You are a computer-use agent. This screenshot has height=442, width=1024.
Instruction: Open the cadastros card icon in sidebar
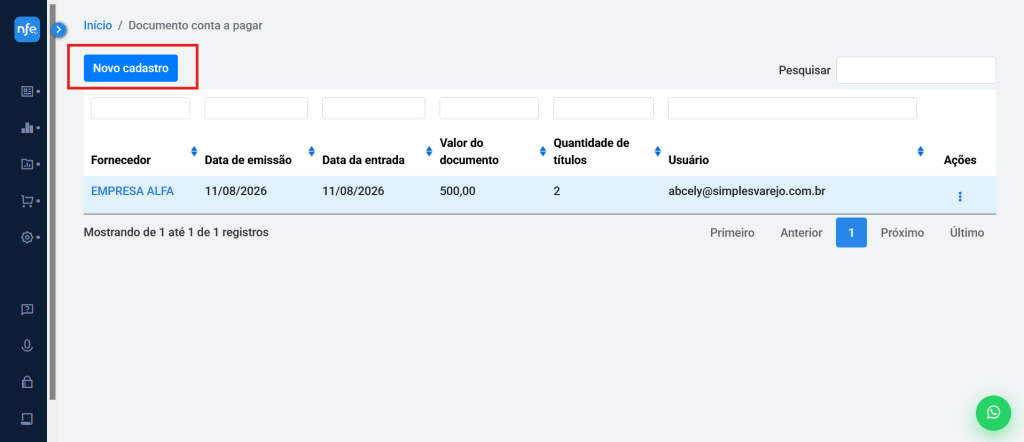click(27, 91)
